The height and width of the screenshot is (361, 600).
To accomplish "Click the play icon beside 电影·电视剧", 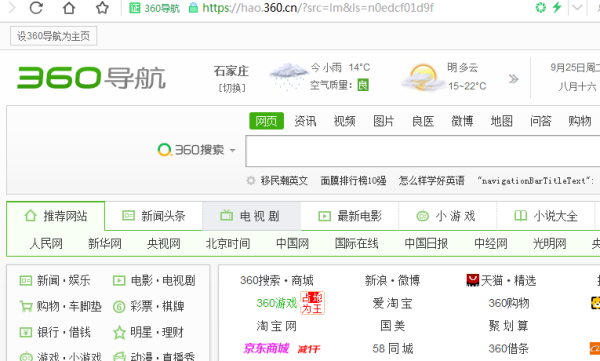I will pos(119,281).
